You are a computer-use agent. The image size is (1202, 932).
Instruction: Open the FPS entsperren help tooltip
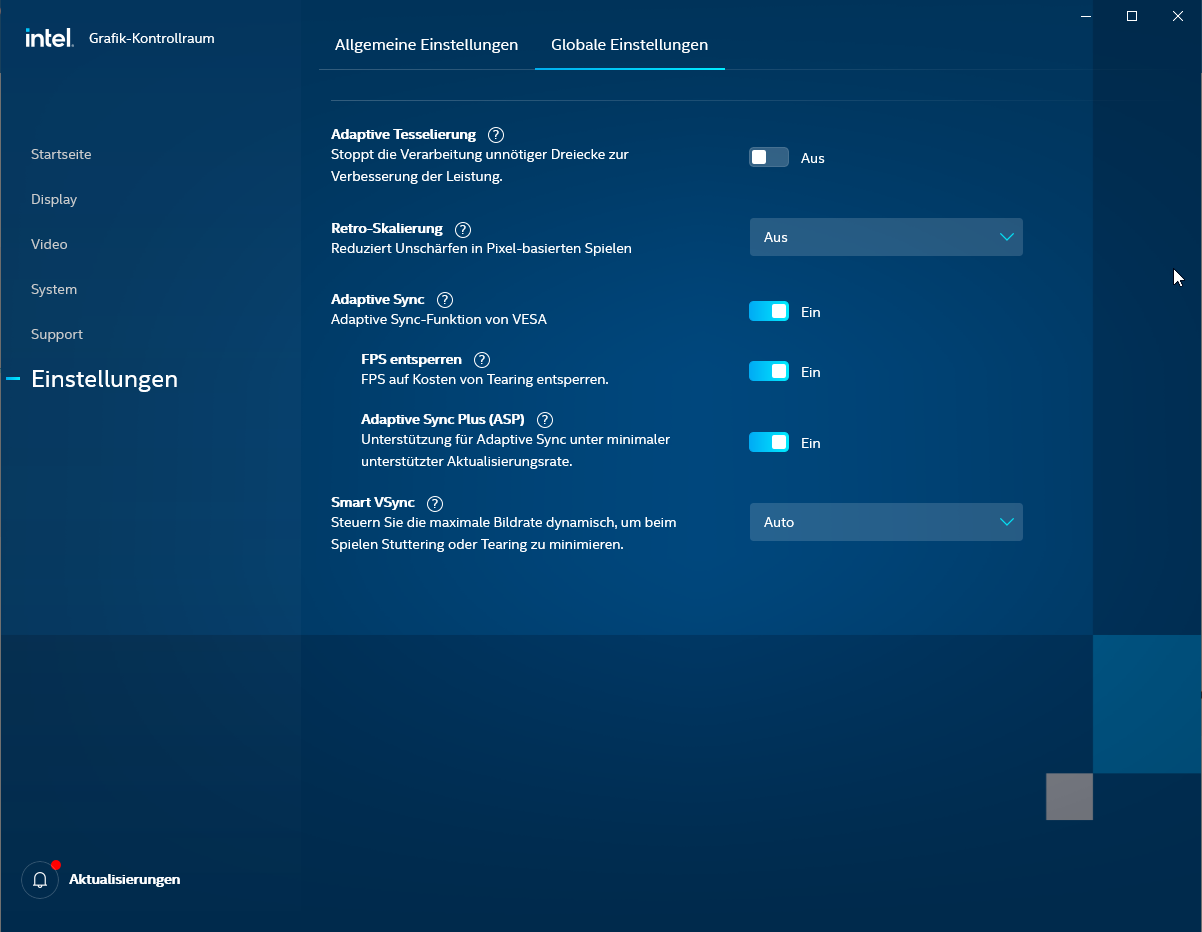point(481,359)
